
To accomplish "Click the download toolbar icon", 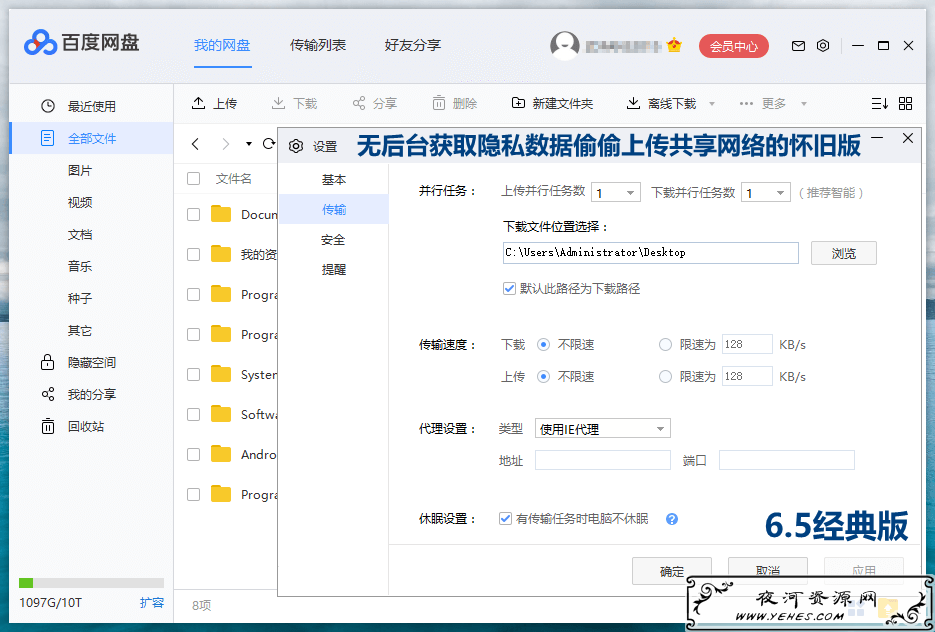I will [x=278, y=103].
